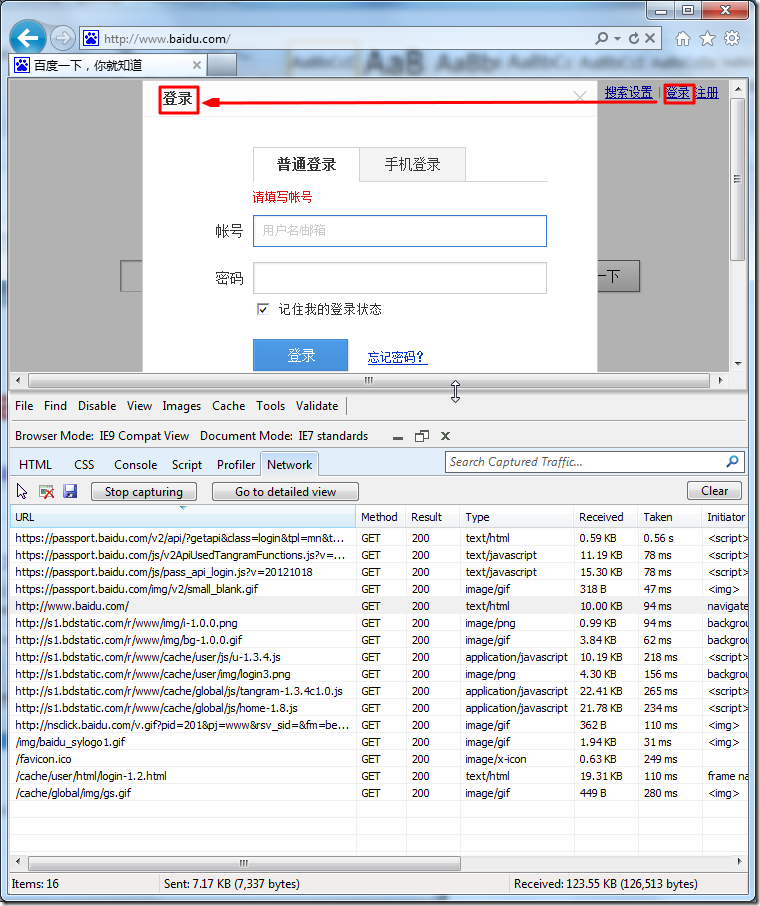The height and width of the screenshot is (906, 760).
Task: Open the Find menu
Action: pyautogui.click(x=55, y=406)
